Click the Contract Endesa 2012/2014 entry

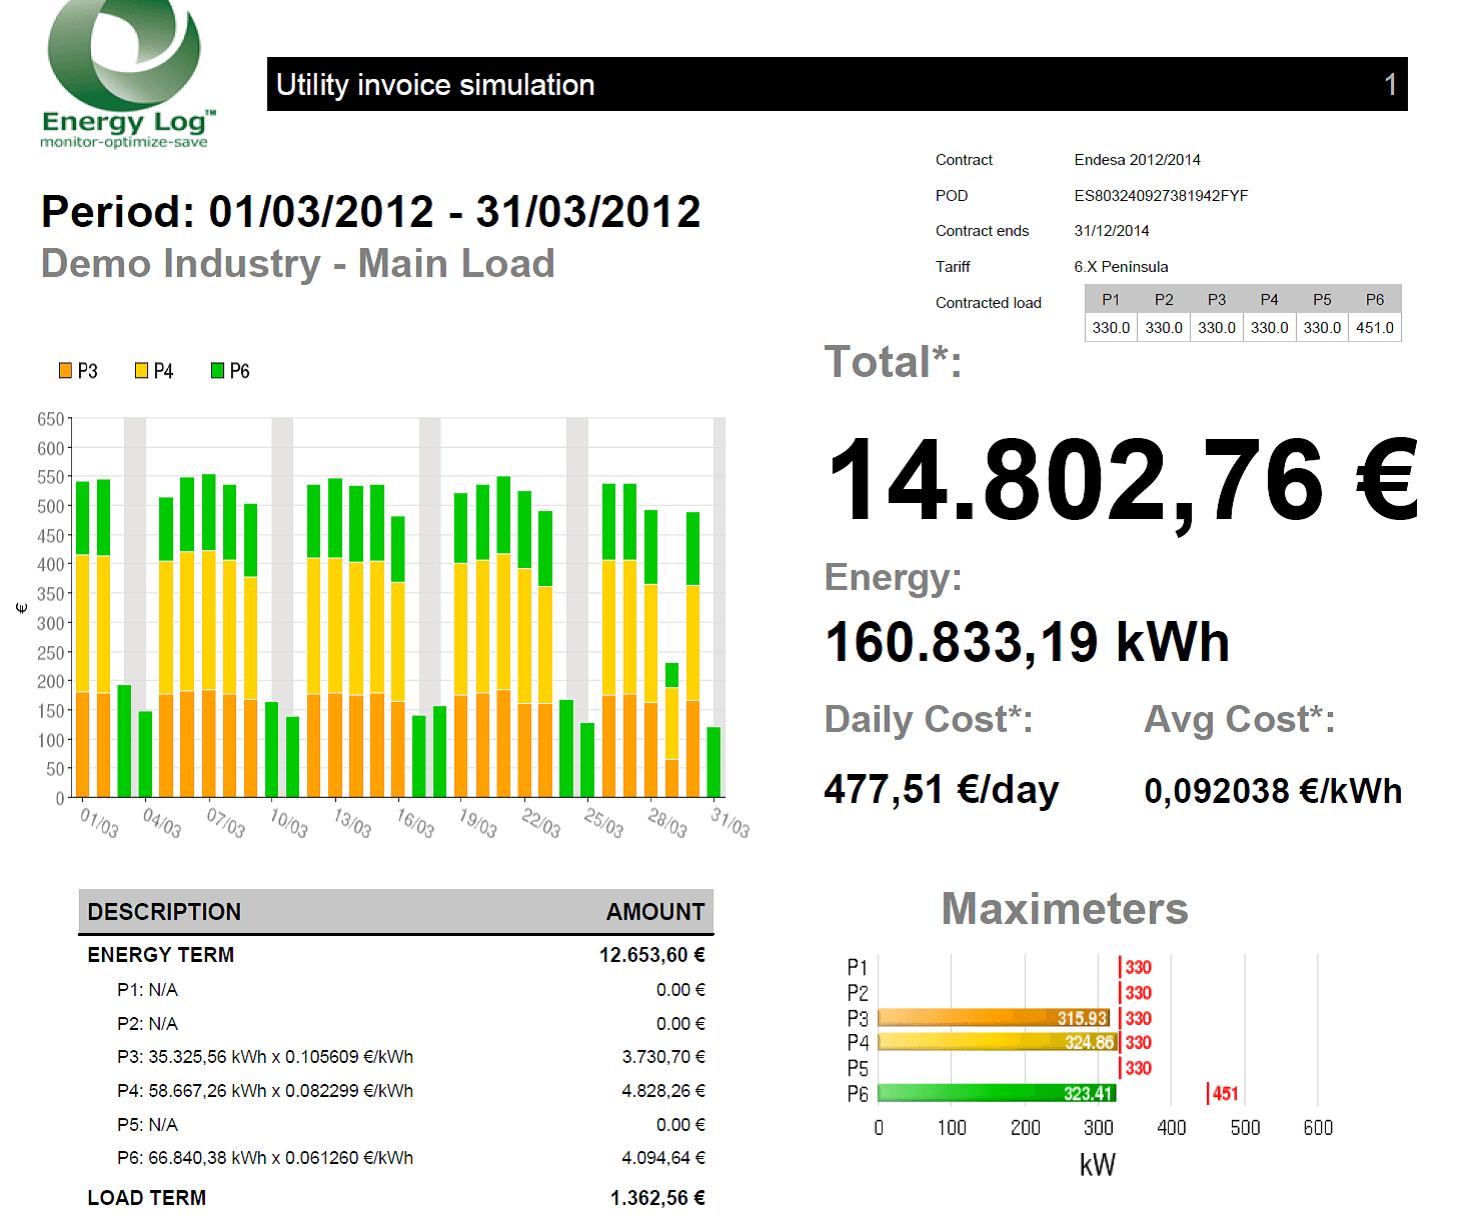tap(1137, 159)
